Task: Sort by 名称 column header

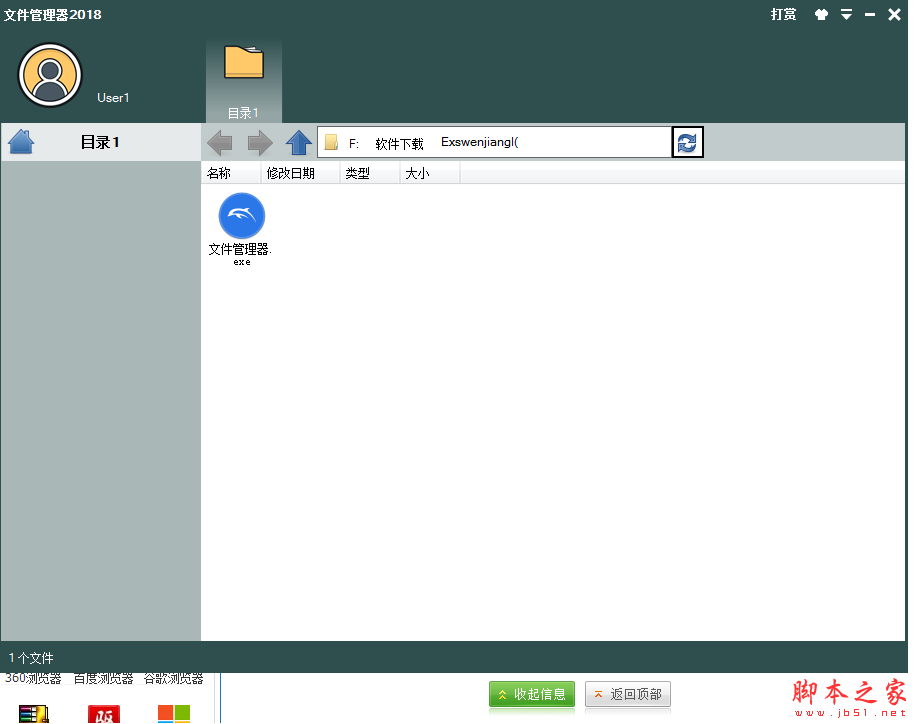Action: pyautogui.click(x=231, y=174)
